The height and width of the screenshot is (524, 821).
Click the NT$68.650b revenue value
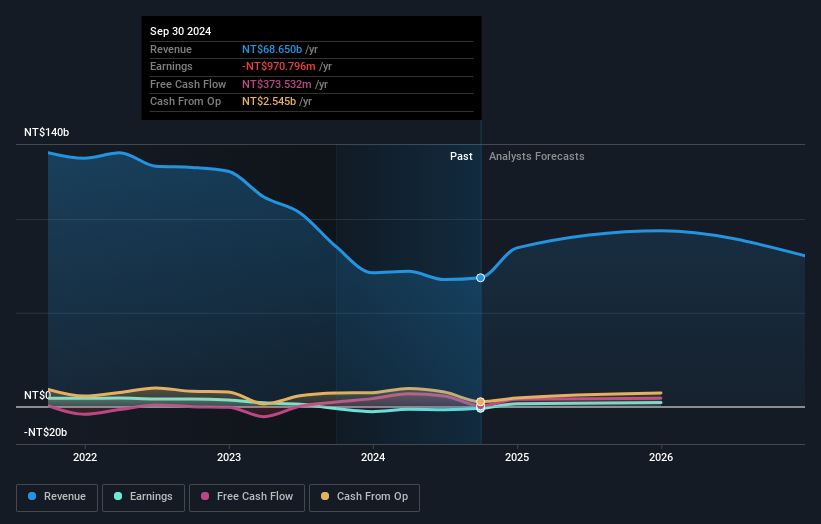[272, 49]
